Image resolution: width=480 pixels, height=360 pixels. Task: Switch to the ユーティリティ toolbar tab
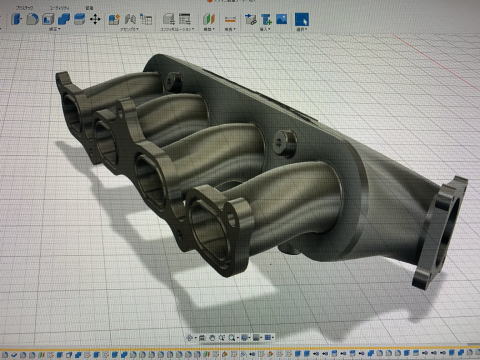click(x=60, y=7)
